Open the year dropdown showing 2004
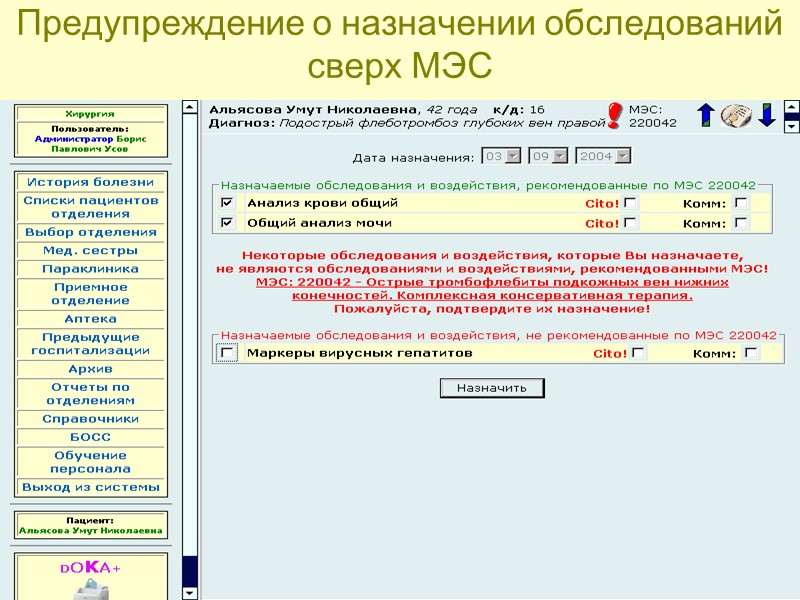This screenshot has width=800, height=600. click(x=603, y=156)
